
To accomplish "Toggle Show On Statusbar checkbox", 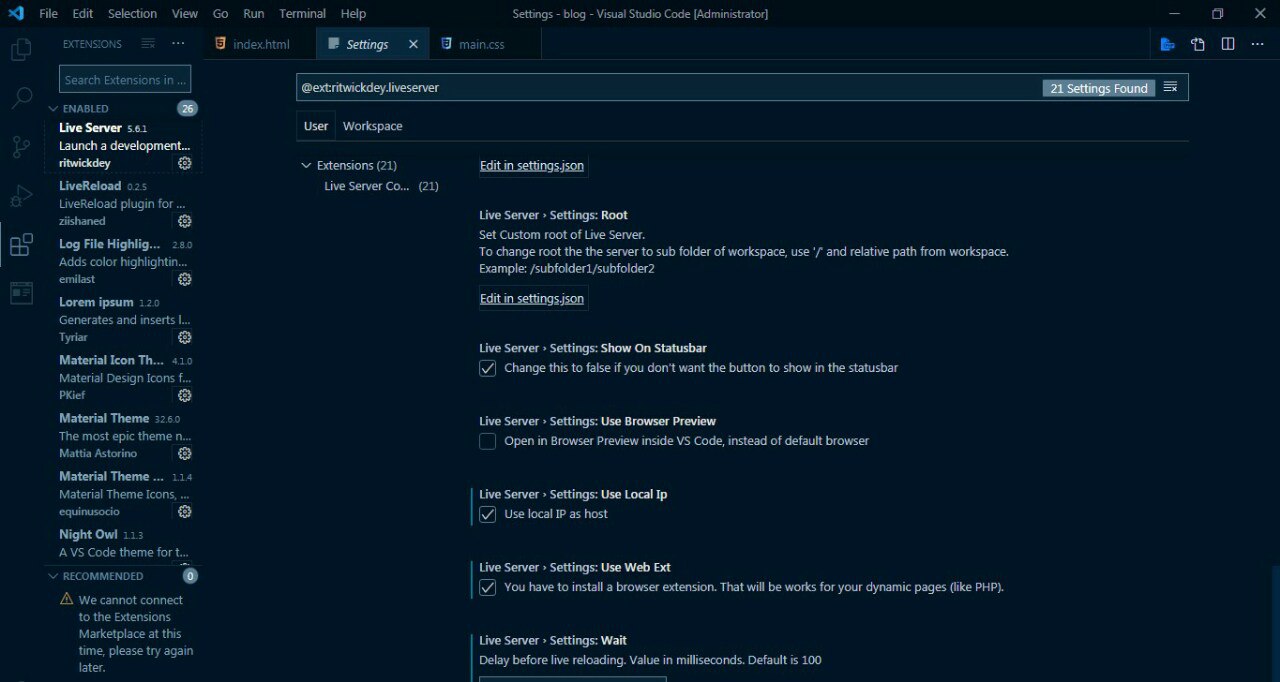I will tap(488, 368).
